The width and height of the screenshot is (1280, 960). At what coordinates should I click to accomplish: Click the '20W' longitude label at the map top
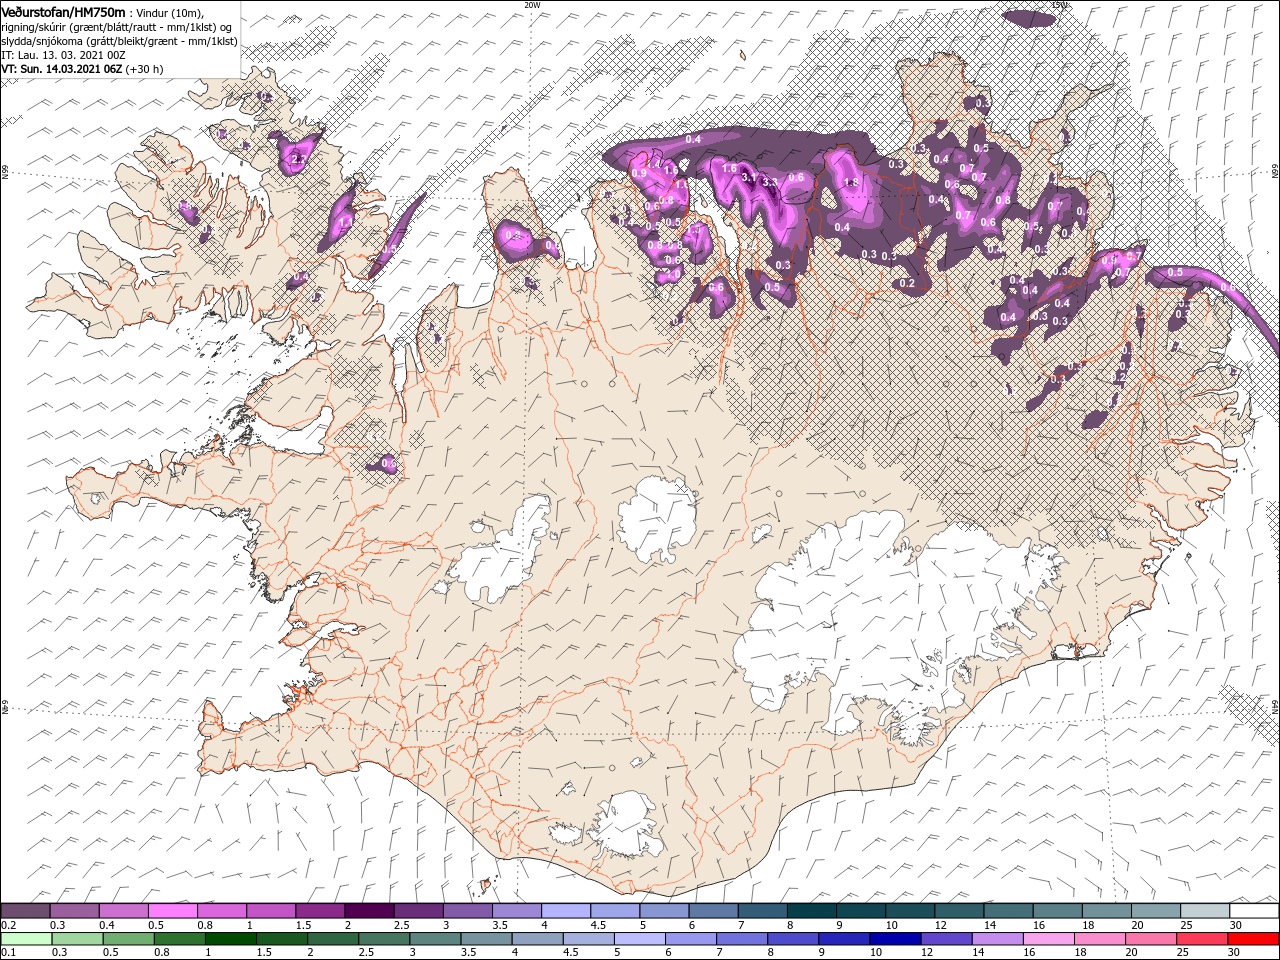(532, 5)
